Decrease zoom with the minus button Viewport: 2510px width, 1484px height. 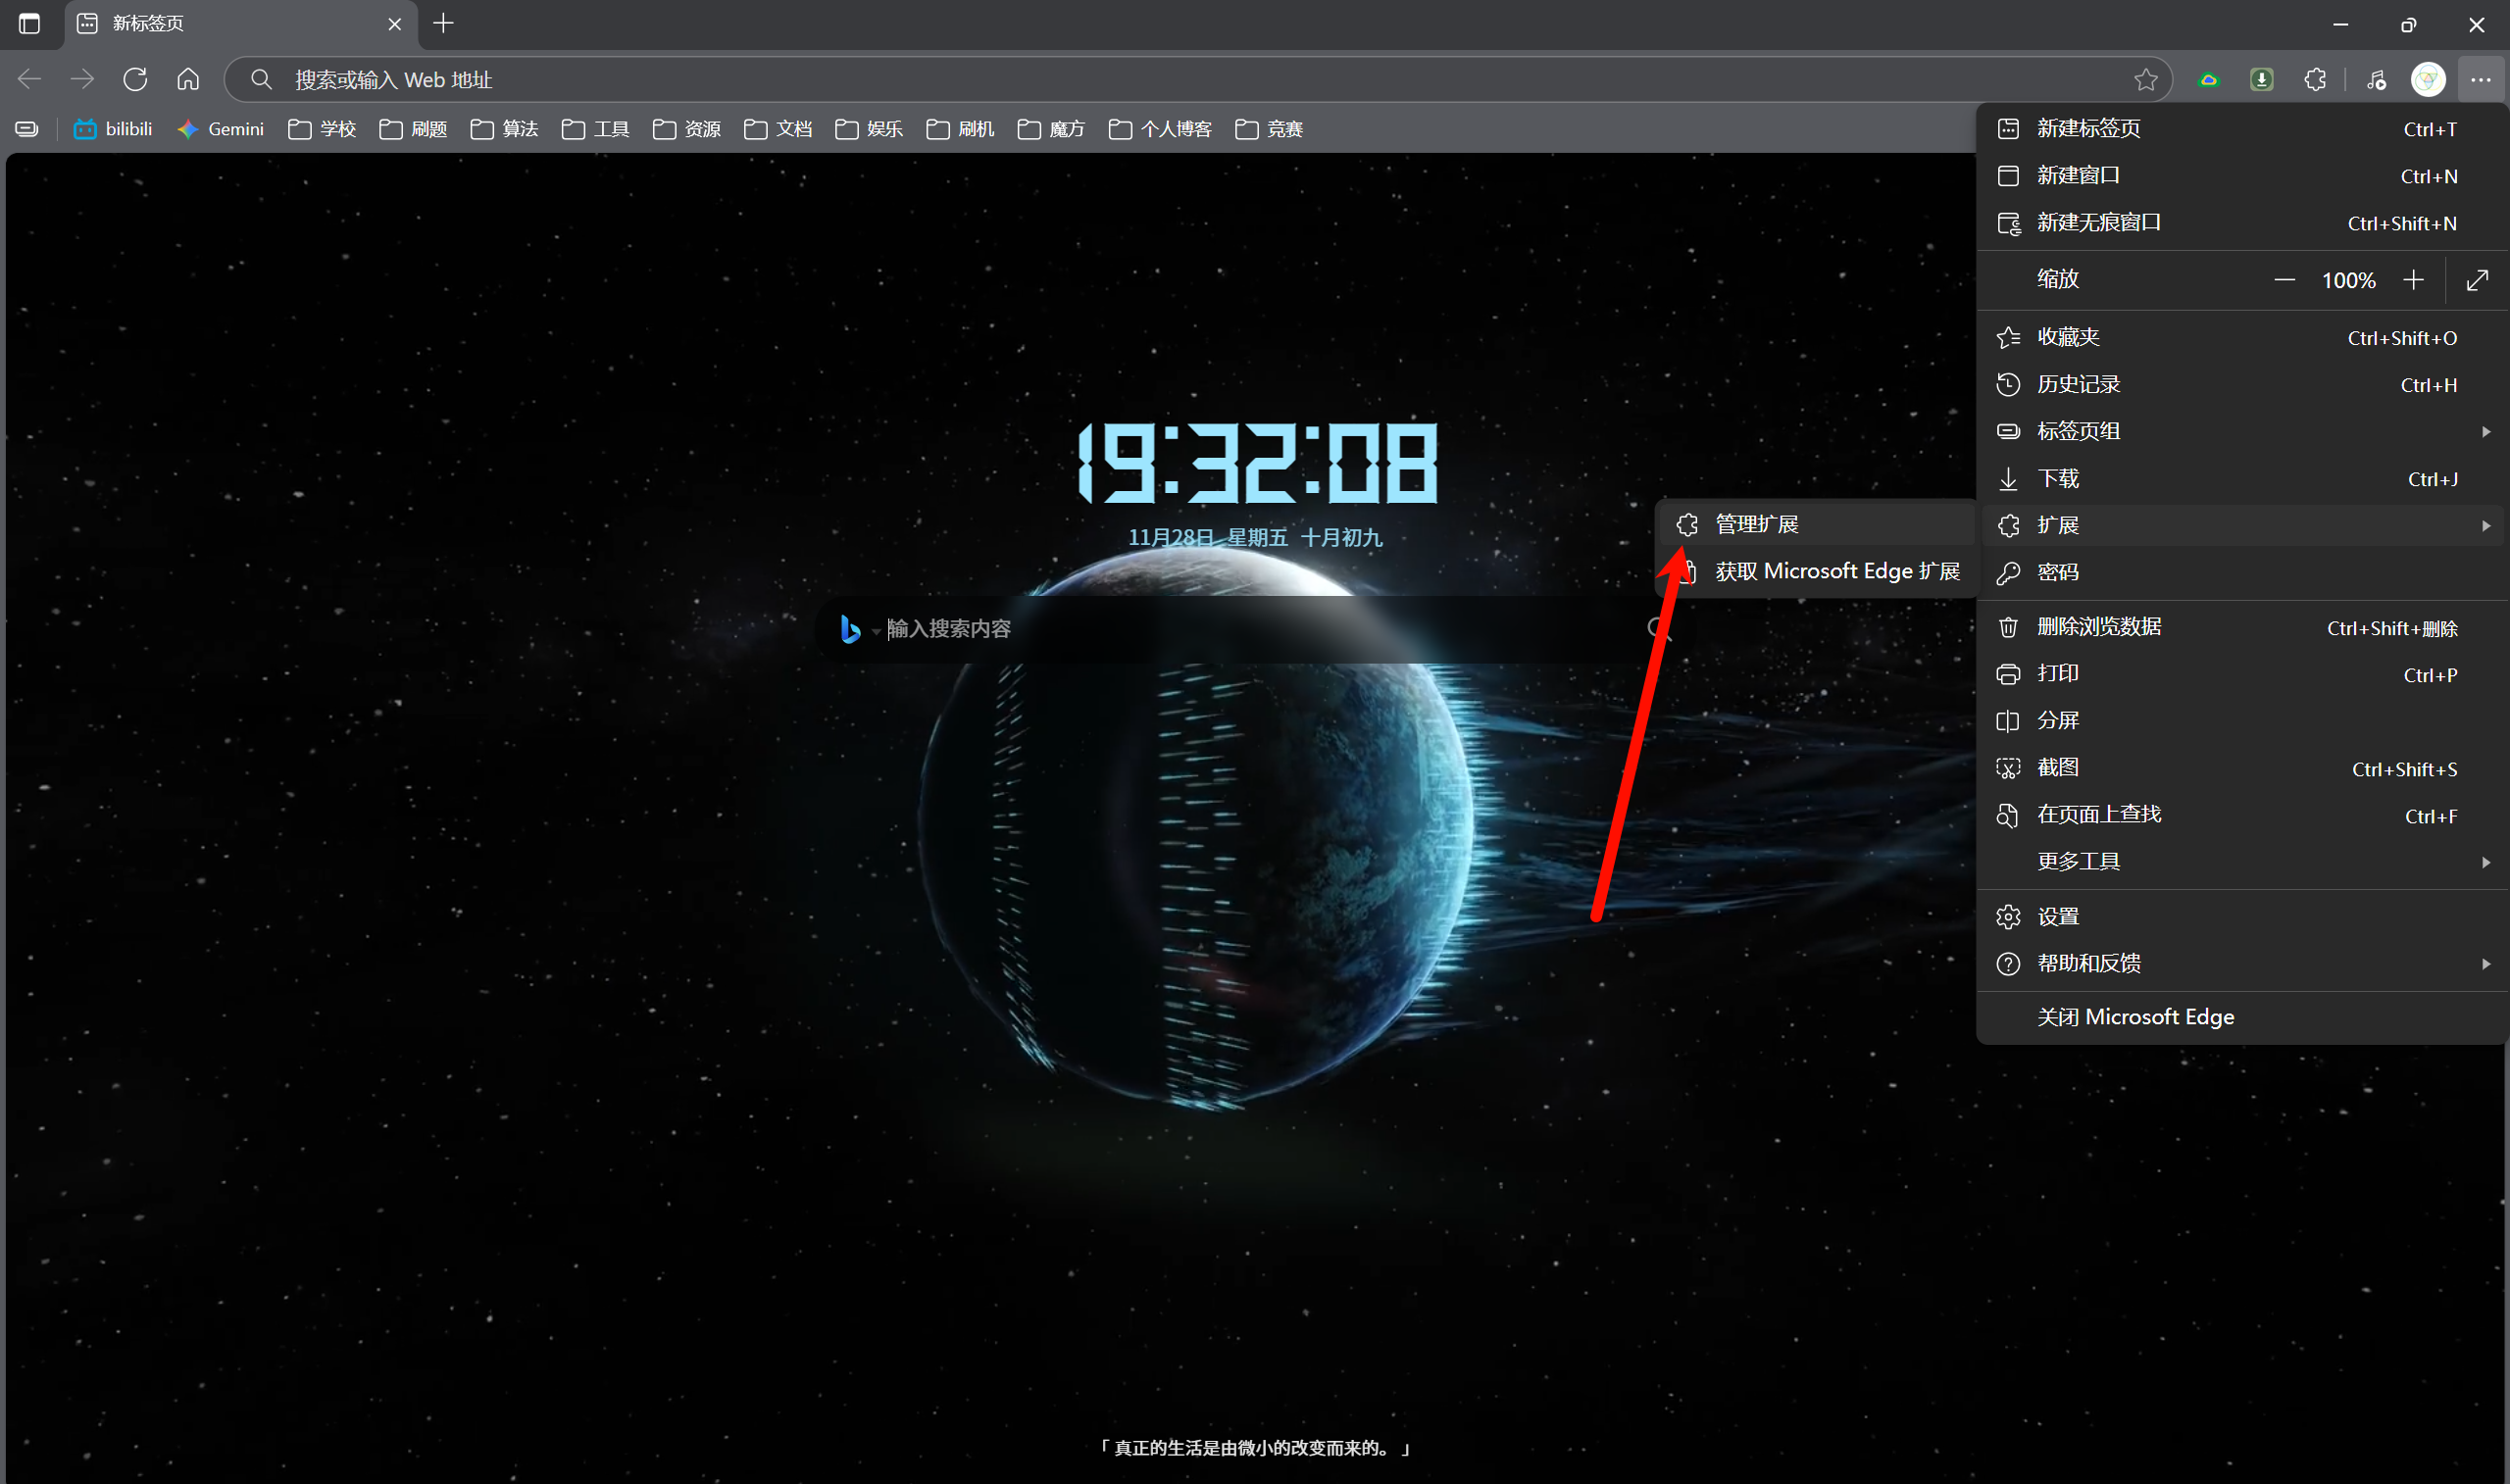2284,280
